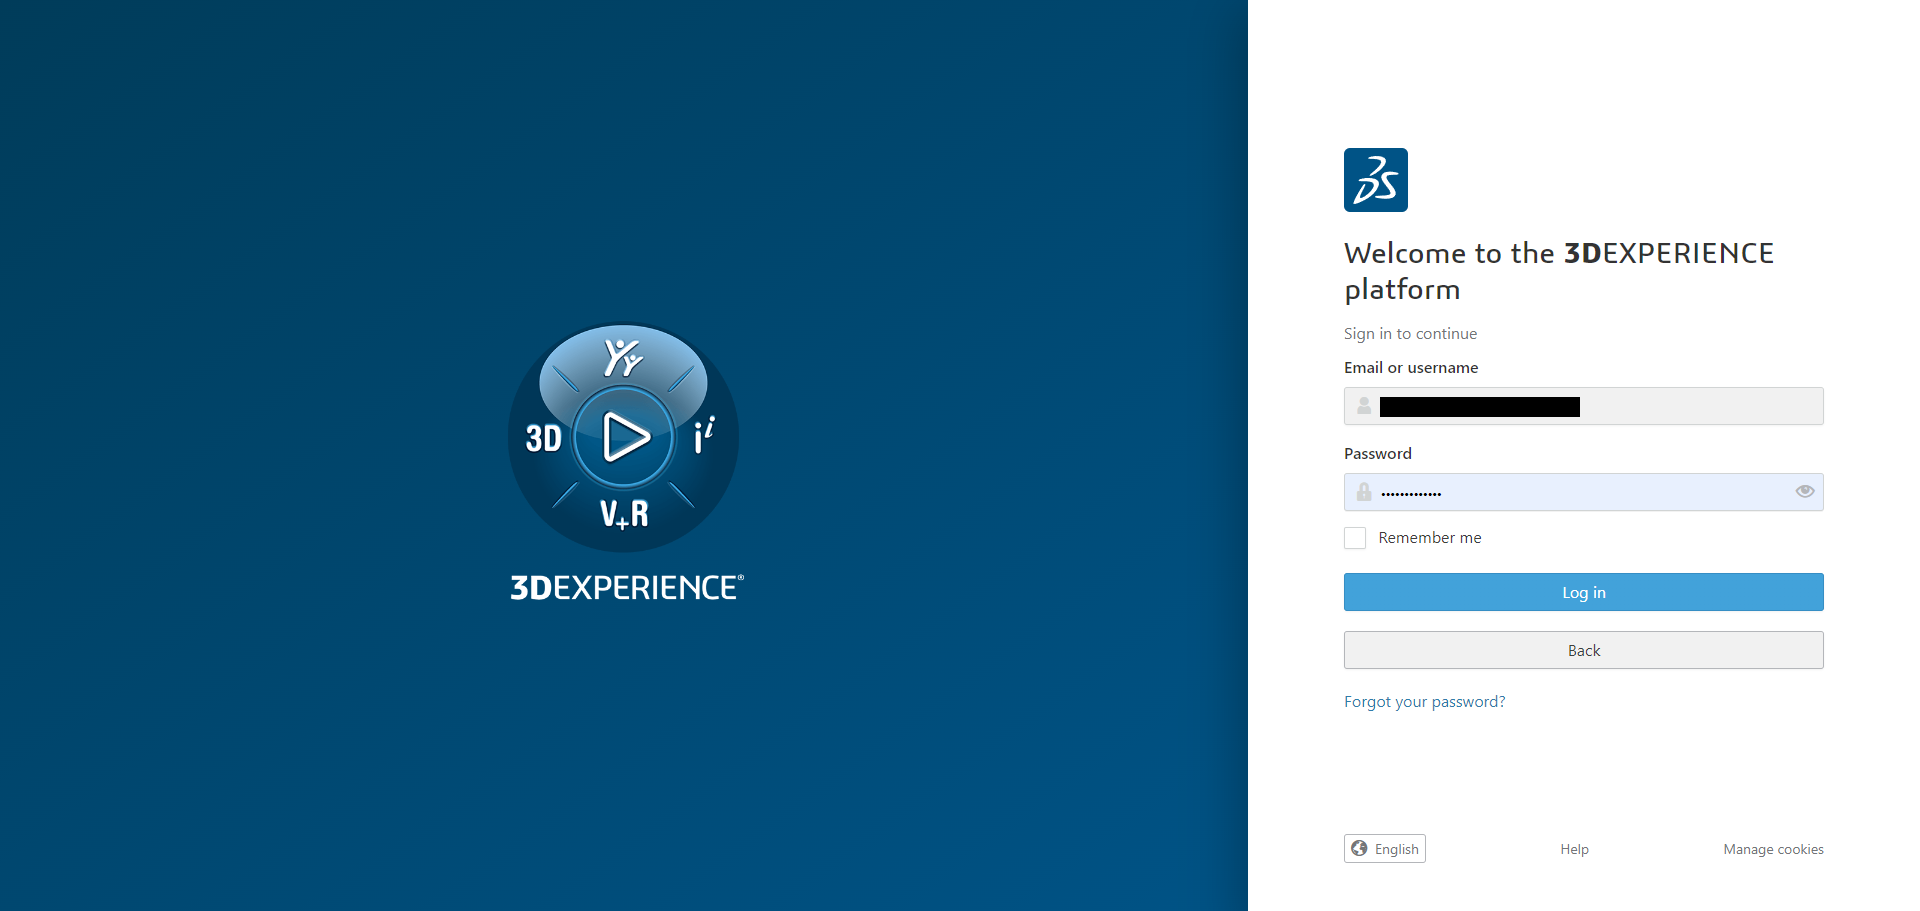Click the 3DEXPERIENCE wordmark under the compass

tap(627, 587)
